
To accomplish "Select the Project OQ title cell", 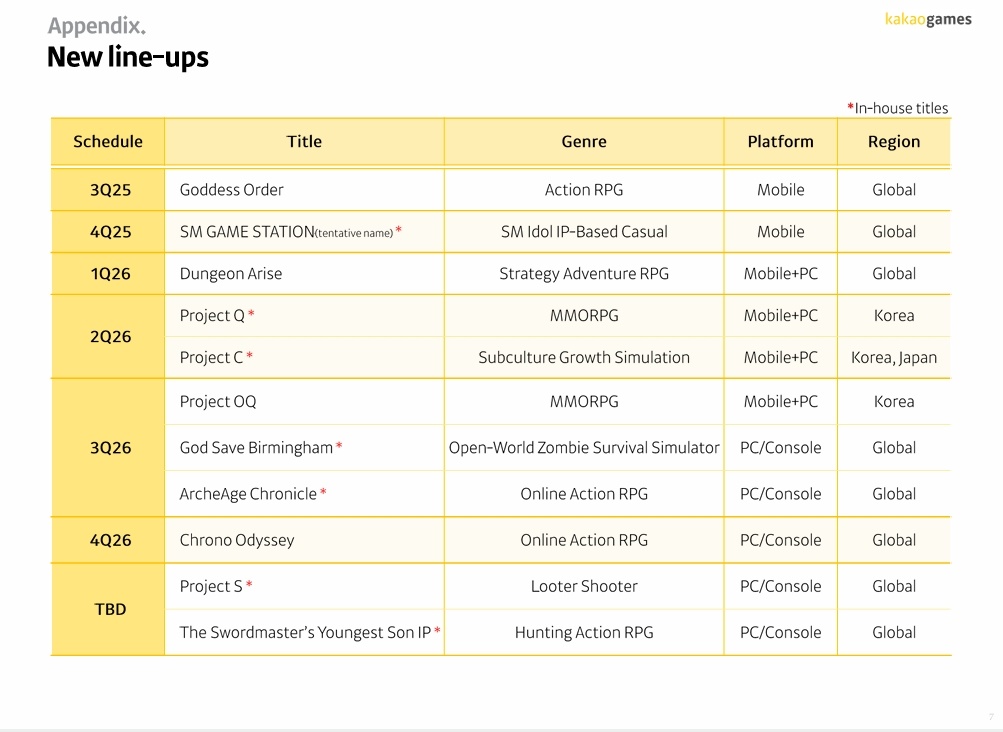I will coord(218,402).
